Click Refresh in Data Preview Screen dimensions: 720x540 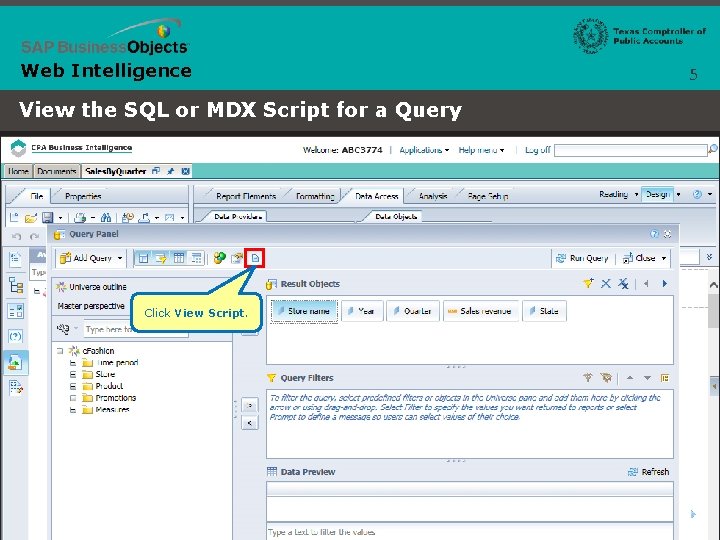pos(648,472)
